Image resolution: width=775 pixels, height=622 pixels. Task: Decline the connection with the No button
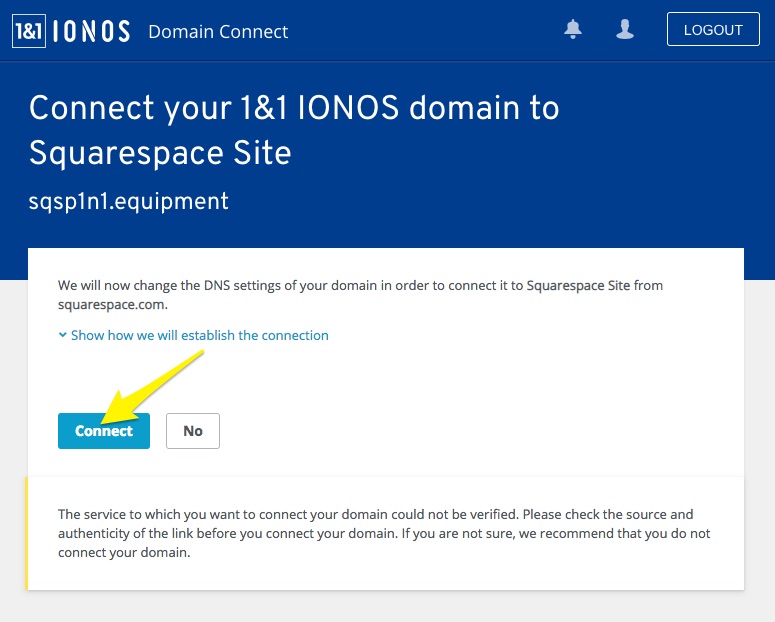coord(193,431)
